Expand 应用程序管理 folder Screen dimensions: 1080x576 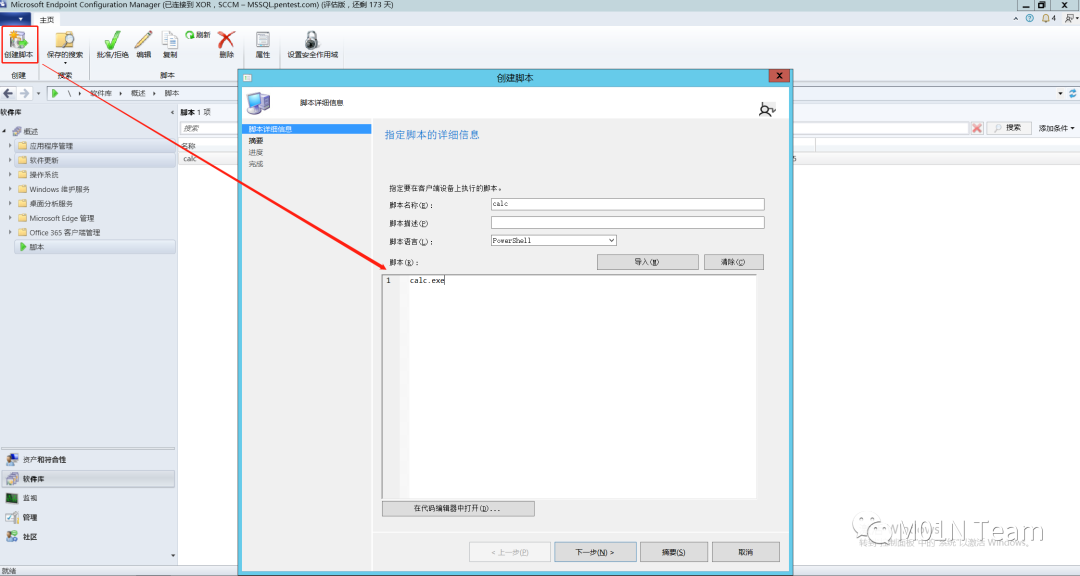(x=10, y=145)
